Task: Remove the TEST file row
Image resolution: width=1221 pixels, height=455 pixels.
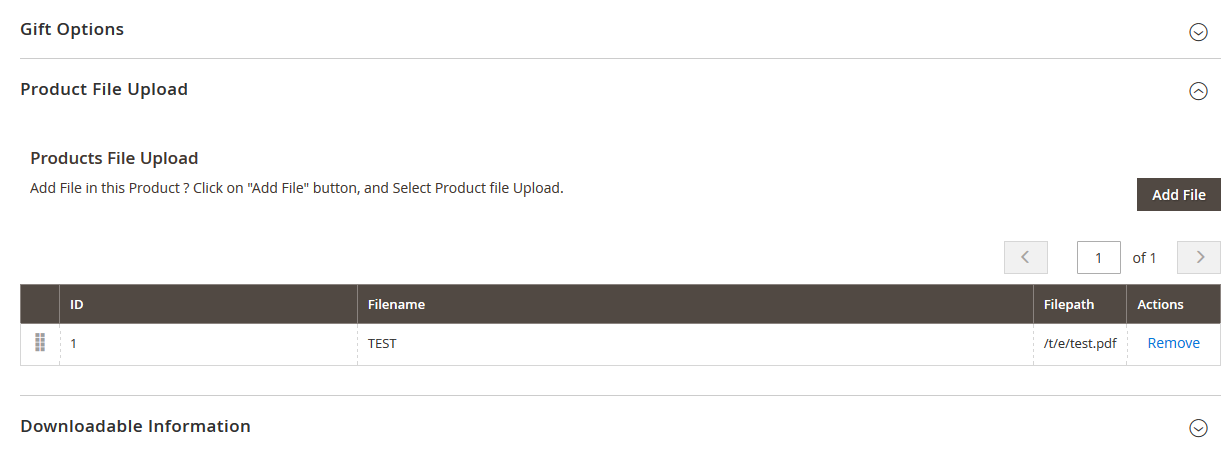Action: [1173, 343]
